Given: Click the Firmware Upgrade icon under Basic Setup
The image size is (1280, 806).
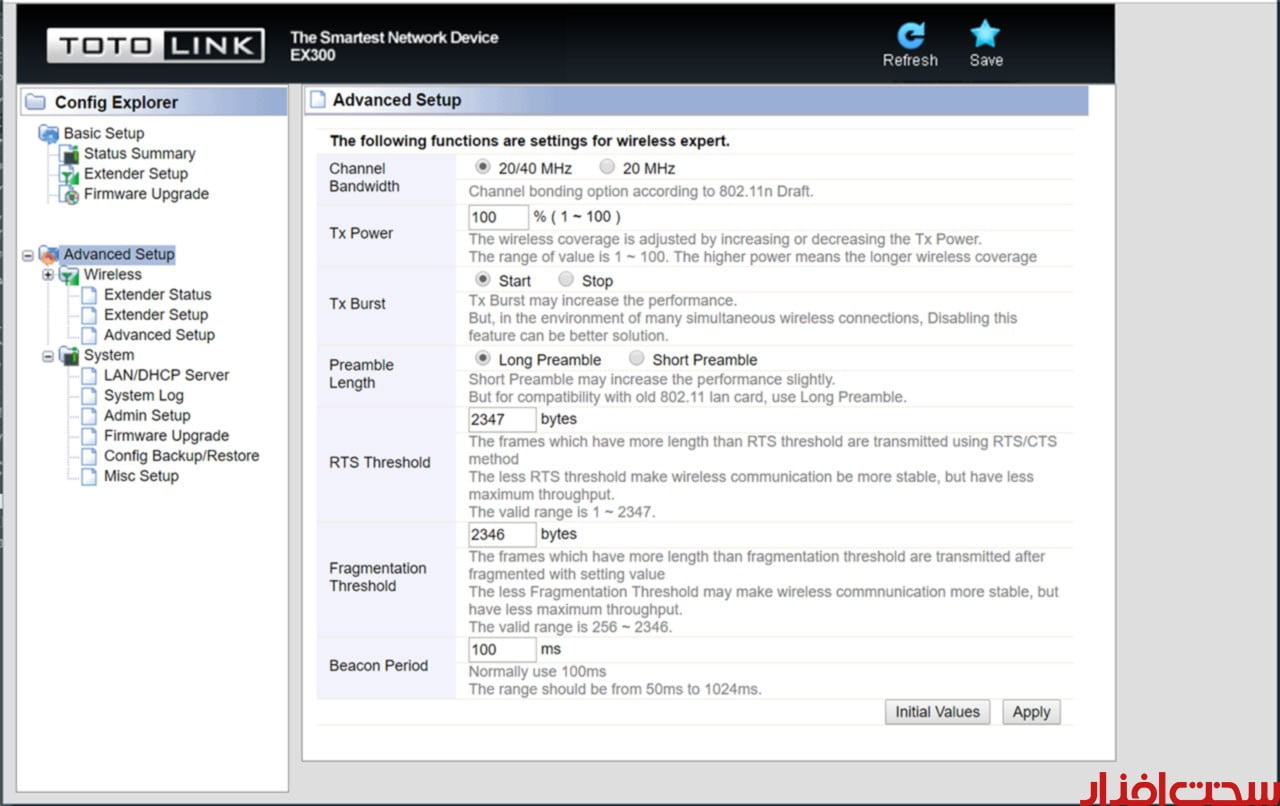Looking at the screenshot, I should 69,195.
